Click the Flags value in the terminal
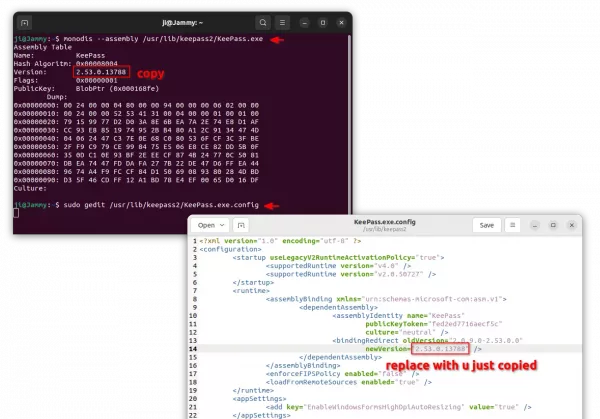Image resolution: width=600 pixels, height=419 pixels. pyautogui.click(x=96, y=80)
